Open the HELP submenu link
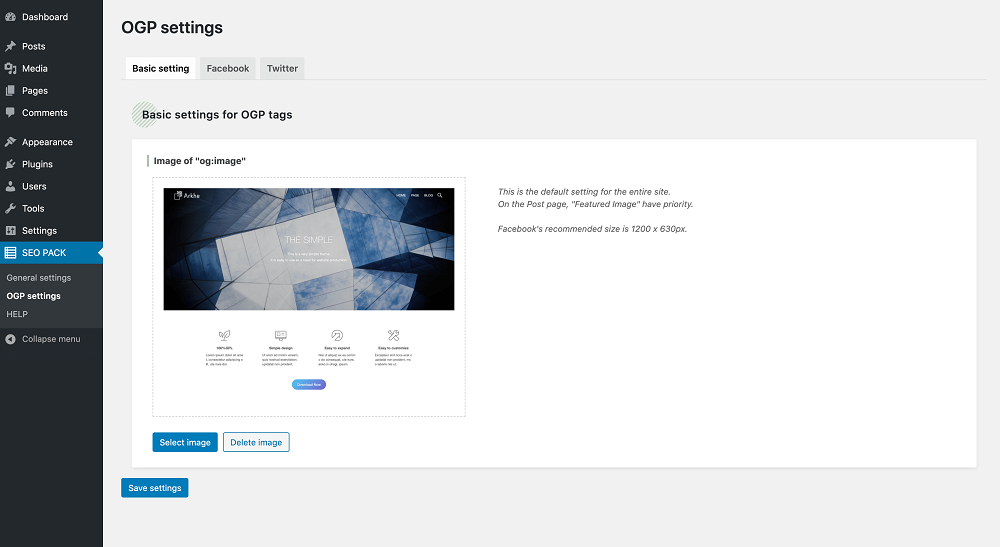Screen dimensions: 1000x547 (17, 314)
